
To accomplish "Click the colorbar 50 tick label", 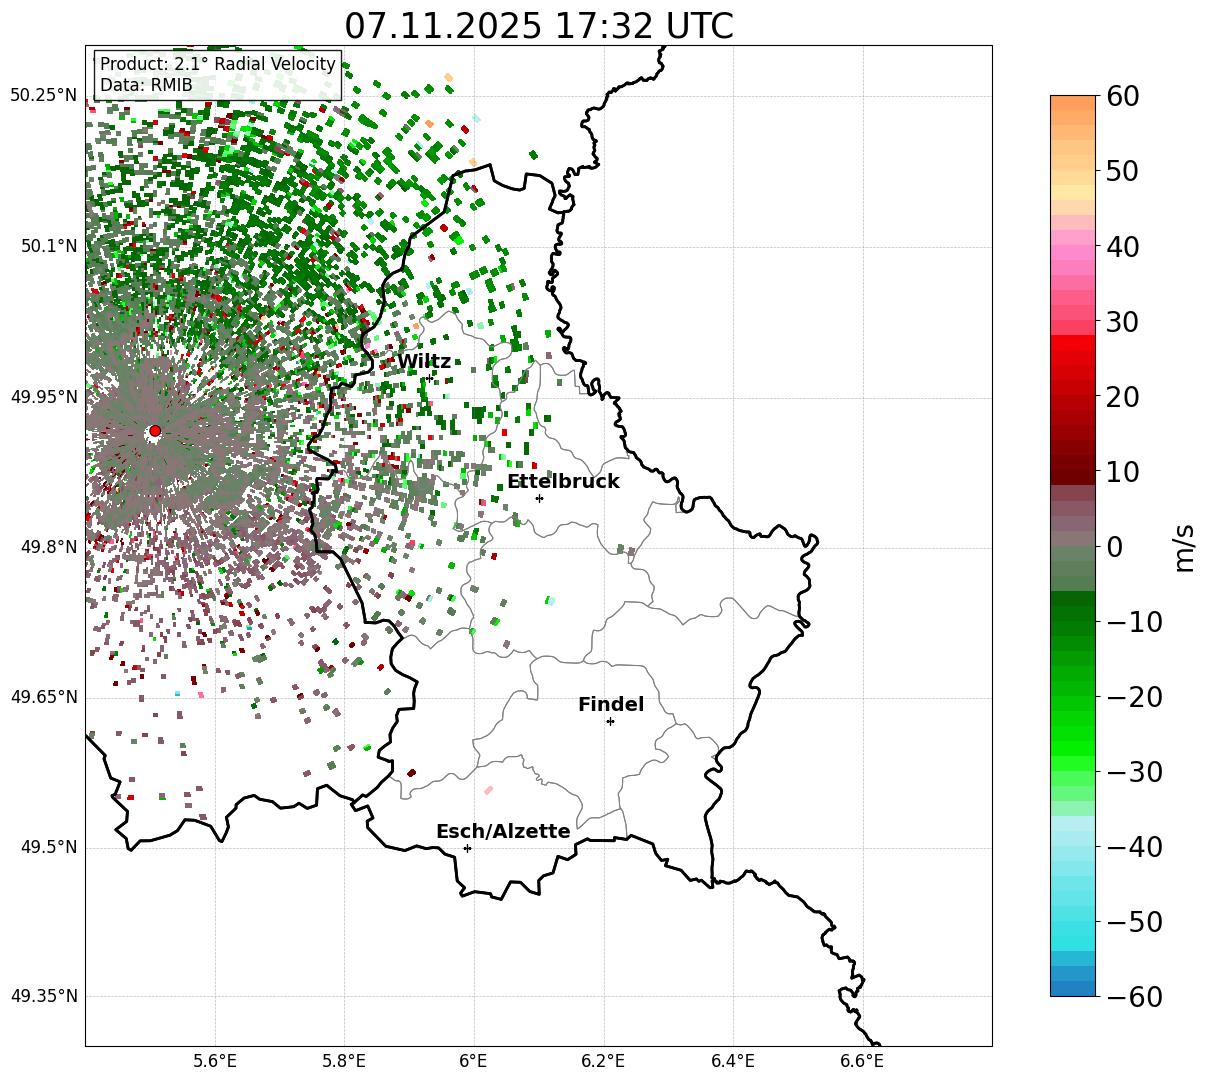I will coord(1121,171).
